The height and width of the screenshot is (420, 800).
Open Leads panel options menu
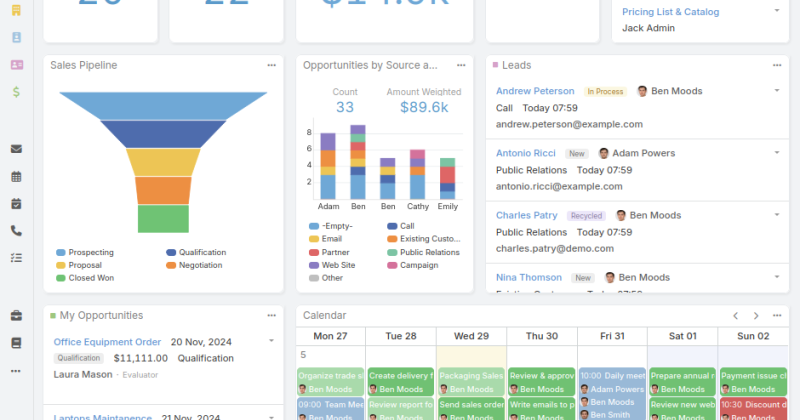[777, 65]
